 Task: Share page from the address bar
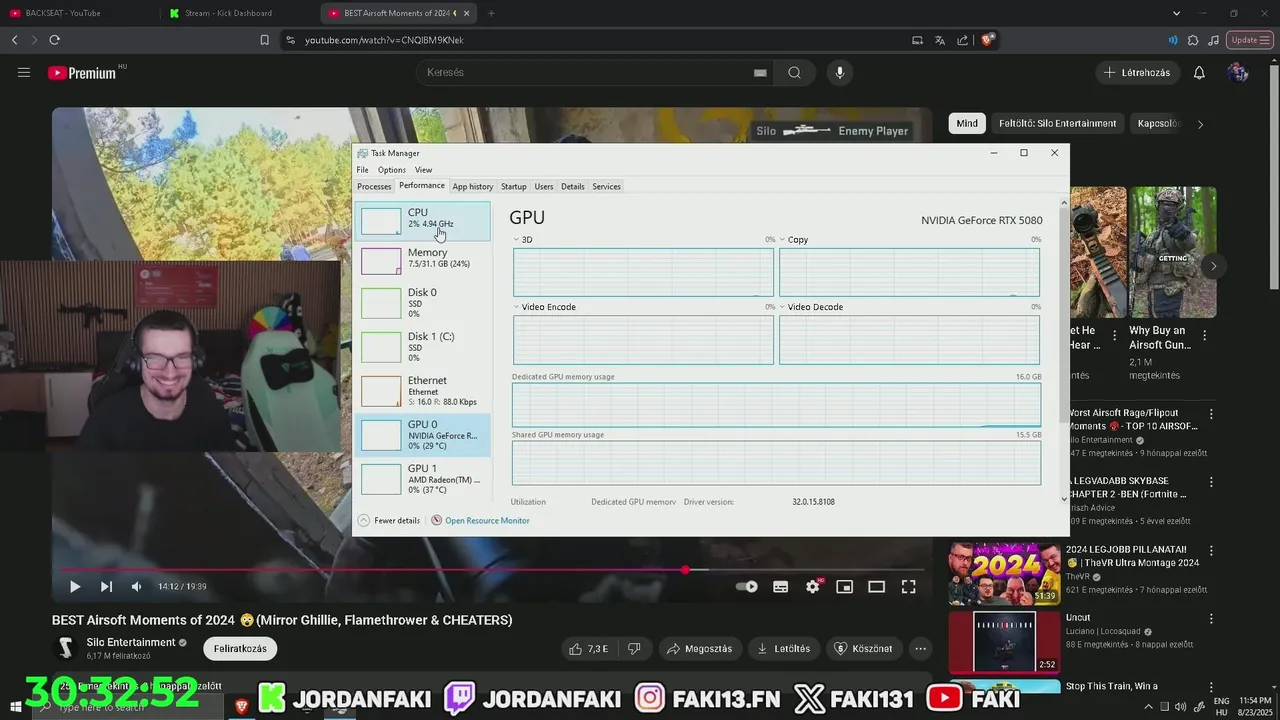[x=962, y=40]
